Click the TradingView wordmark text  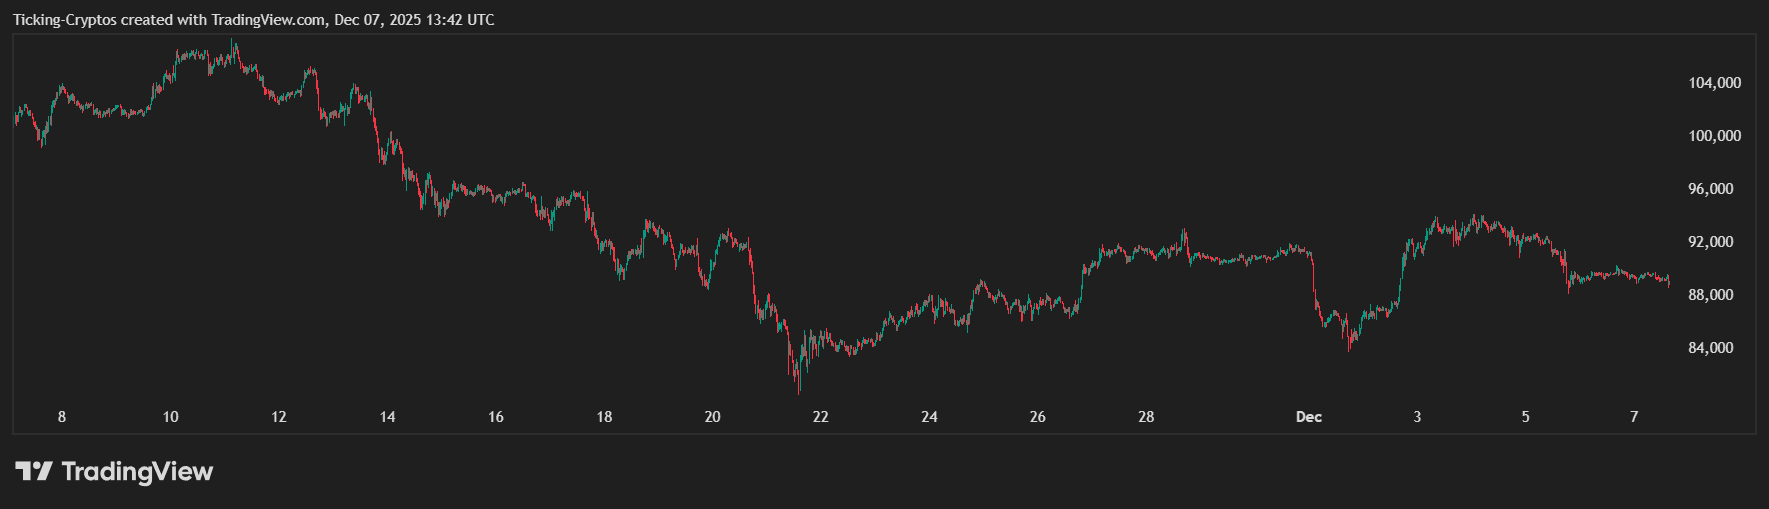pyautogui.click(x=137, y=471)
